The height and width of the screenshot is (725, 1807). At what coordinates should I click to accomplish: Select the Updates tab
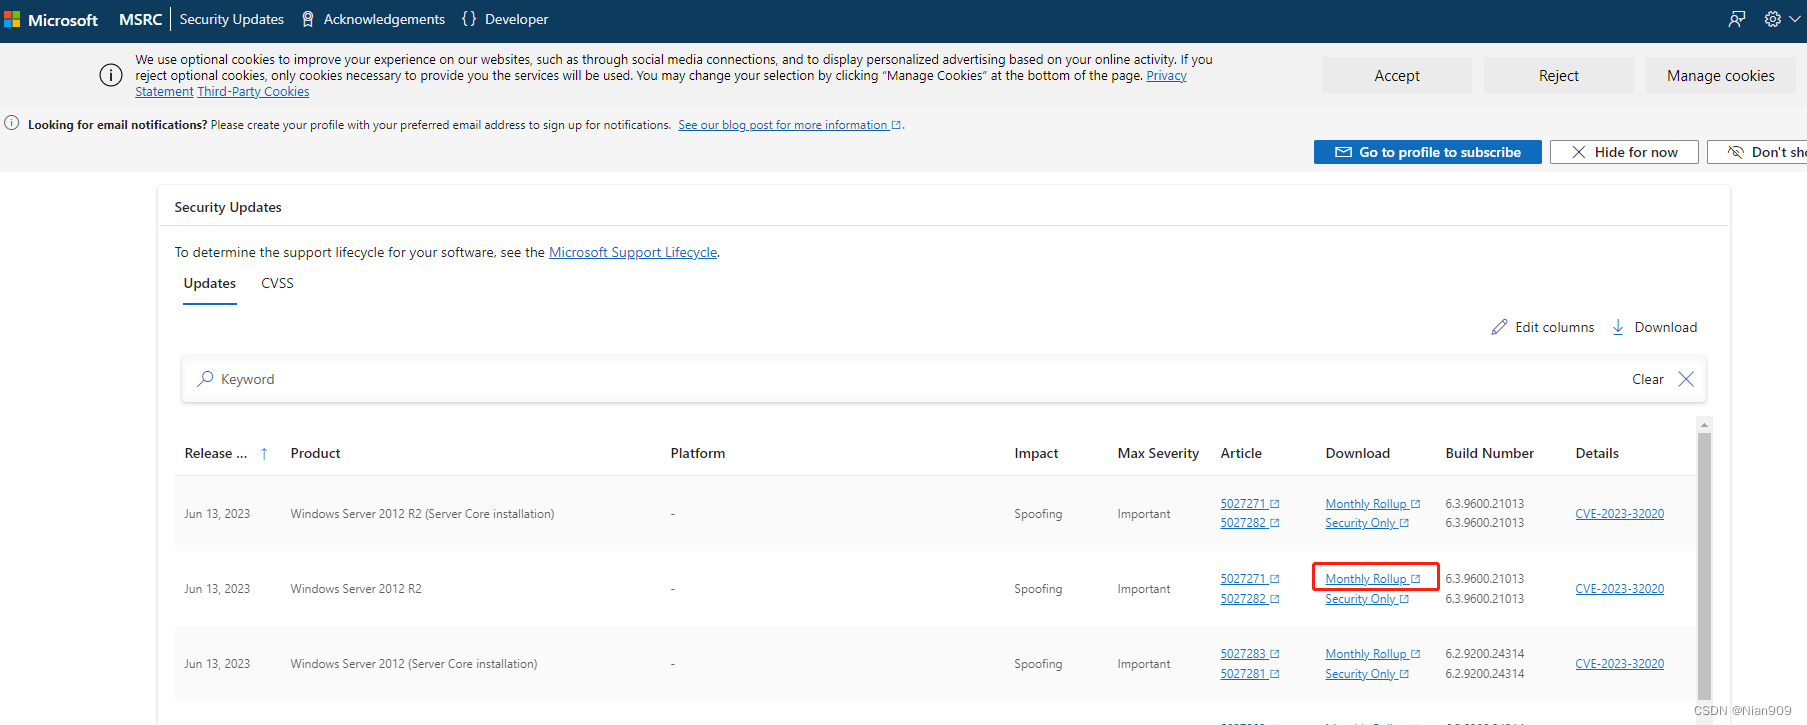[x=210, y=284]
